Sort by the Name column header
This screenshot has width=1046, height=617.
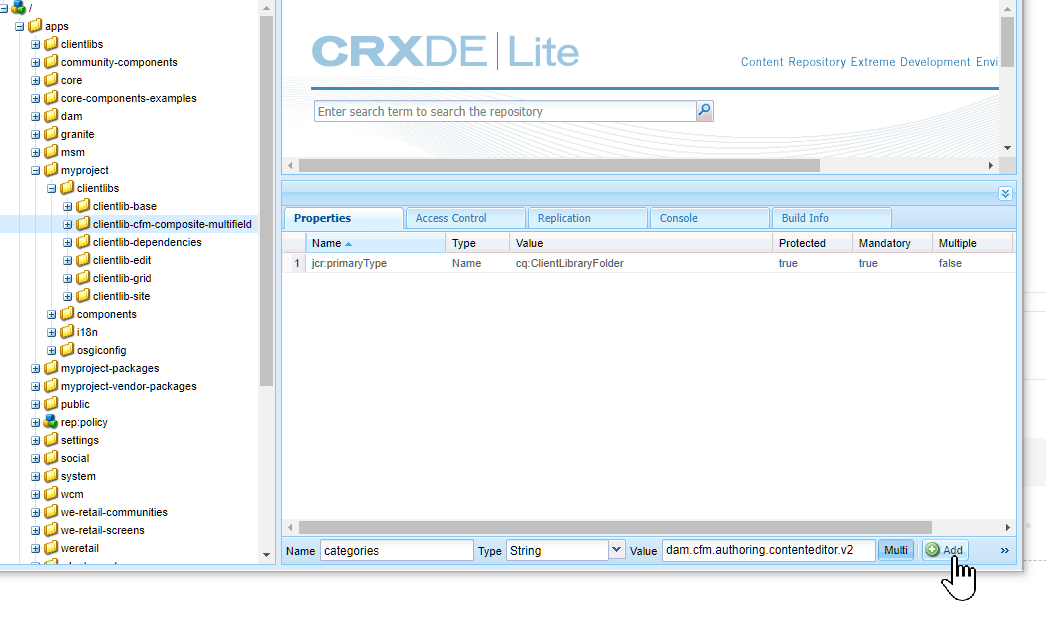tap(375, 243)
